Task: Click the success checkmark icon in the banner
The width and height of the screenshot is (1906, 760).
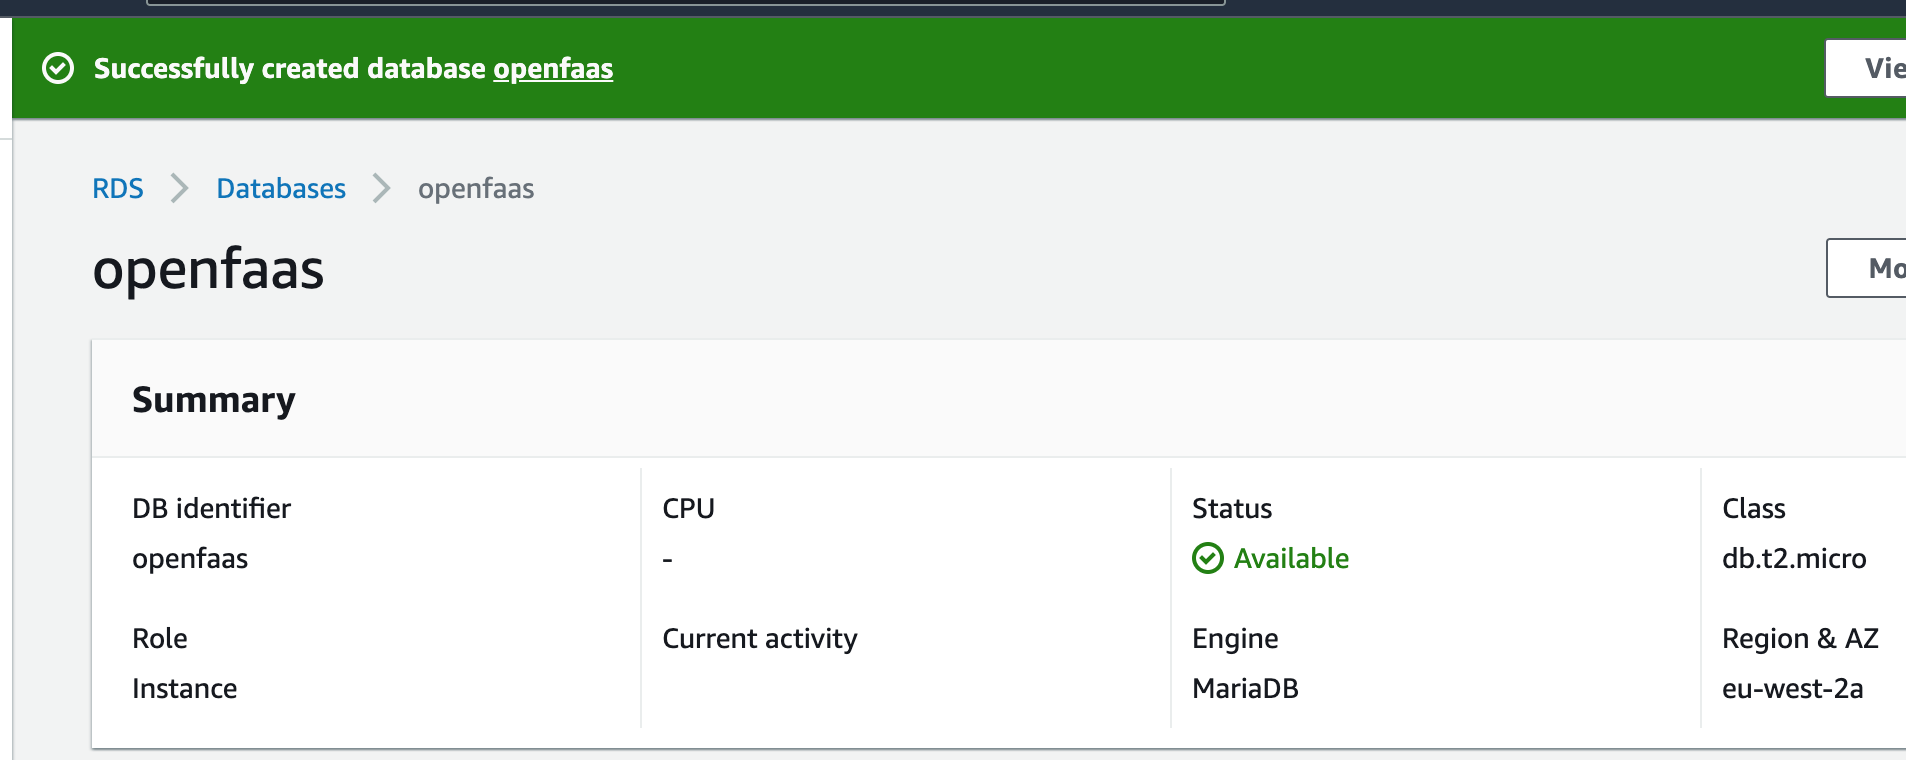Action: [x=58, y=69]
